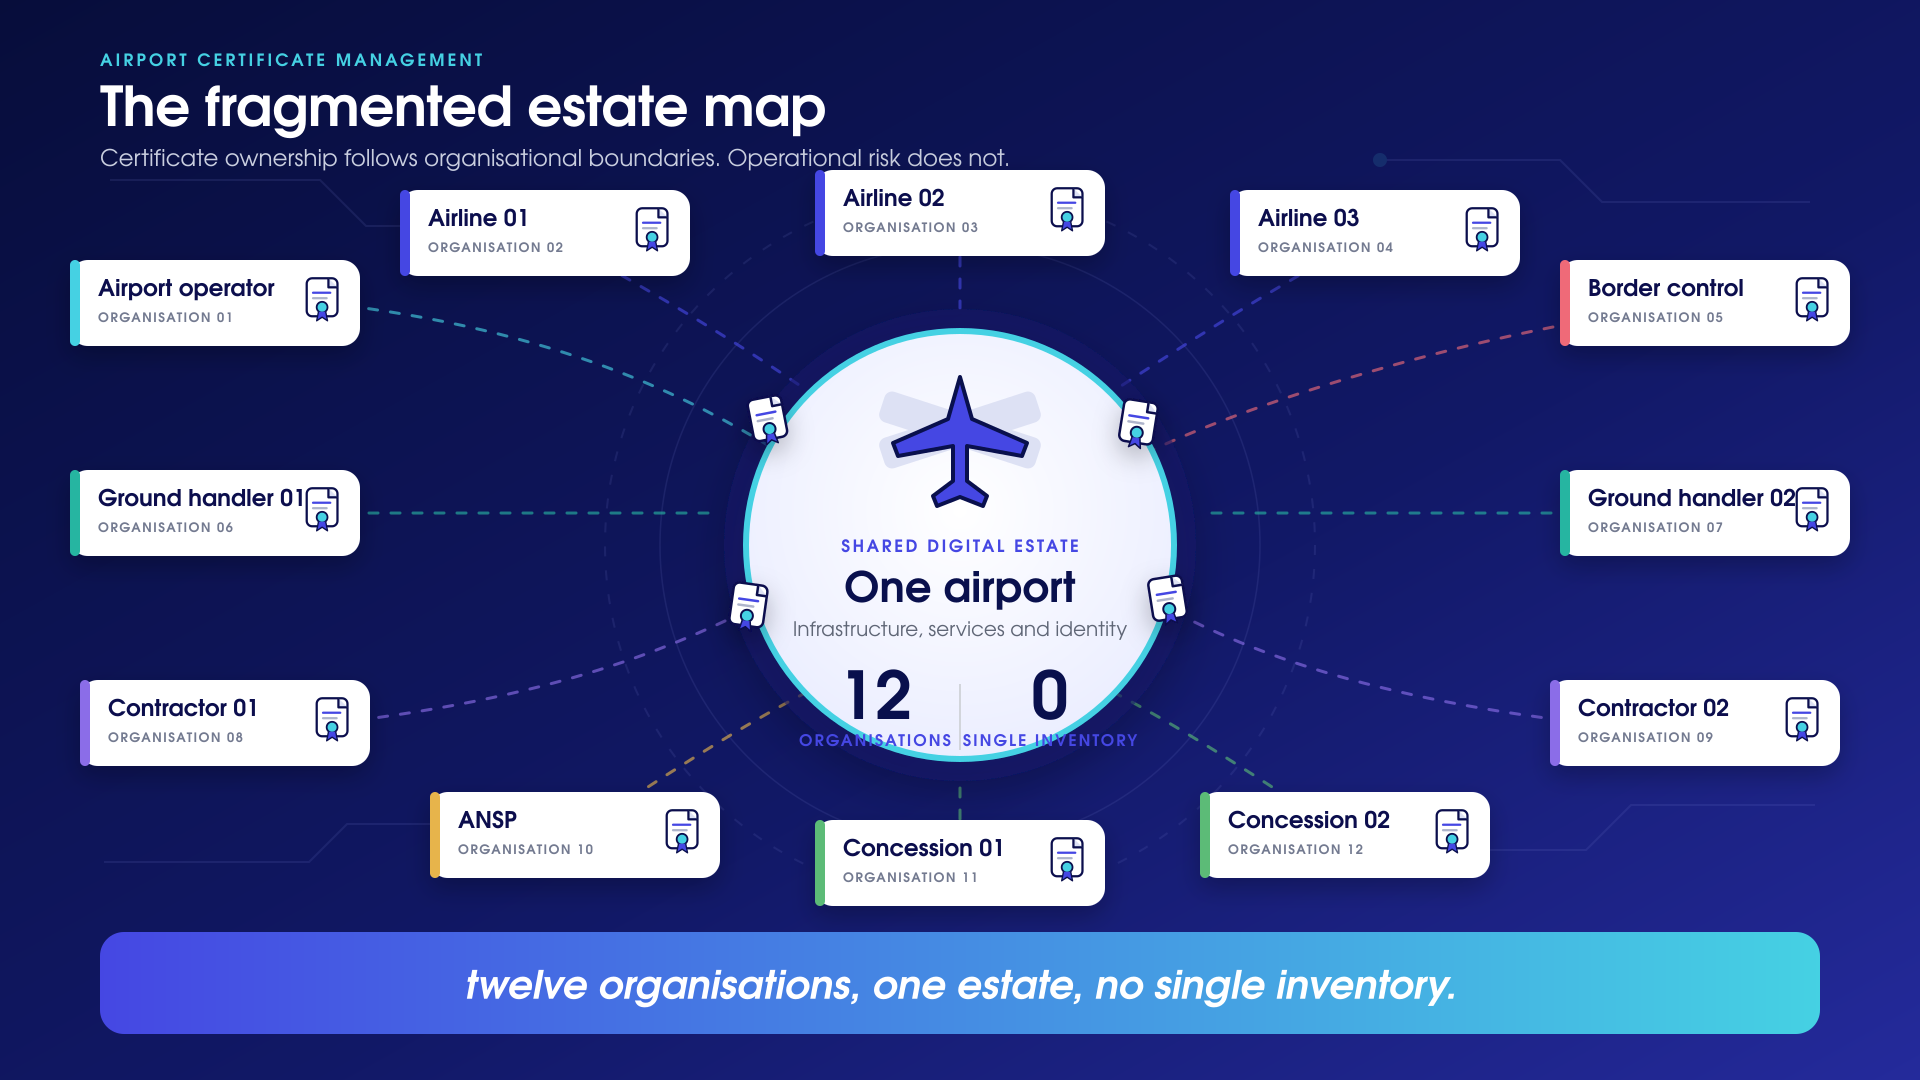Click the bottom banner 'twelve organisations, one estate'

pyautogui.click(x=960, y=984)
